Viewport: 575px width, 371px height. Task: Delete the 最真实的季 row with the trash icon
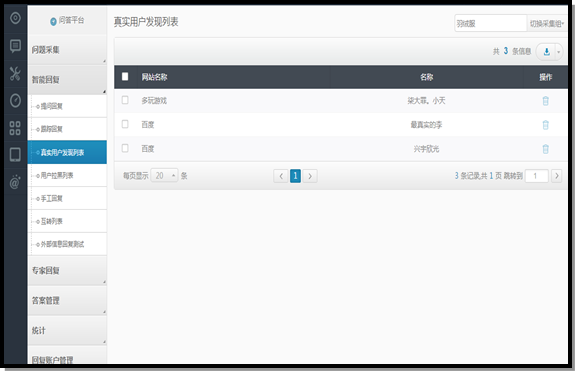545,125
